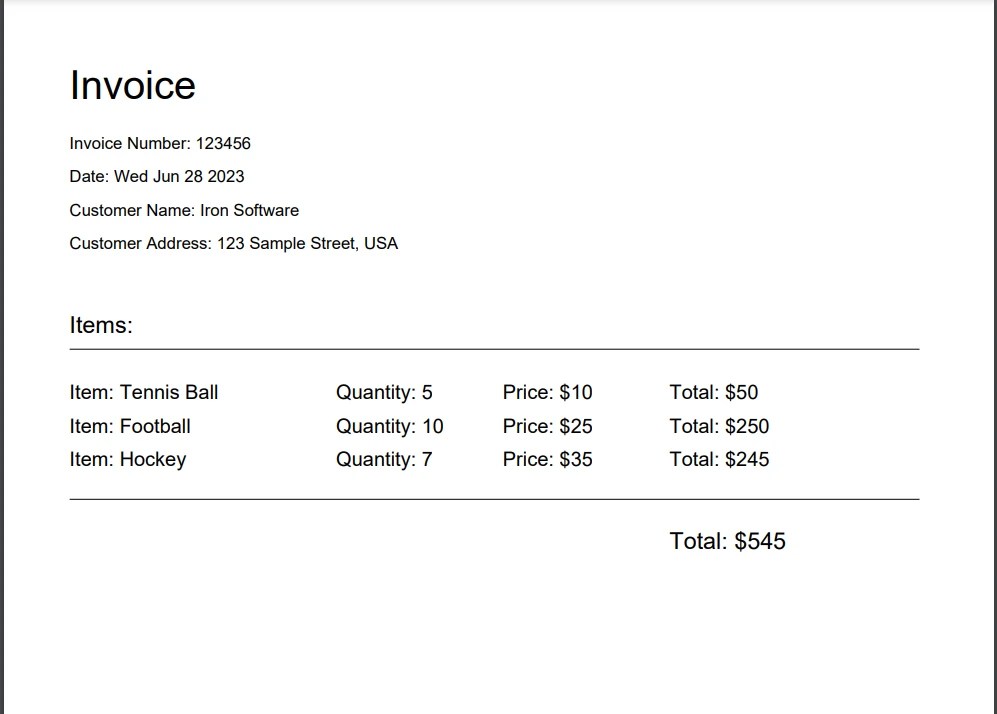Click the Total: $245 text
Screen dimensions: 997x714
click(719, 459)
